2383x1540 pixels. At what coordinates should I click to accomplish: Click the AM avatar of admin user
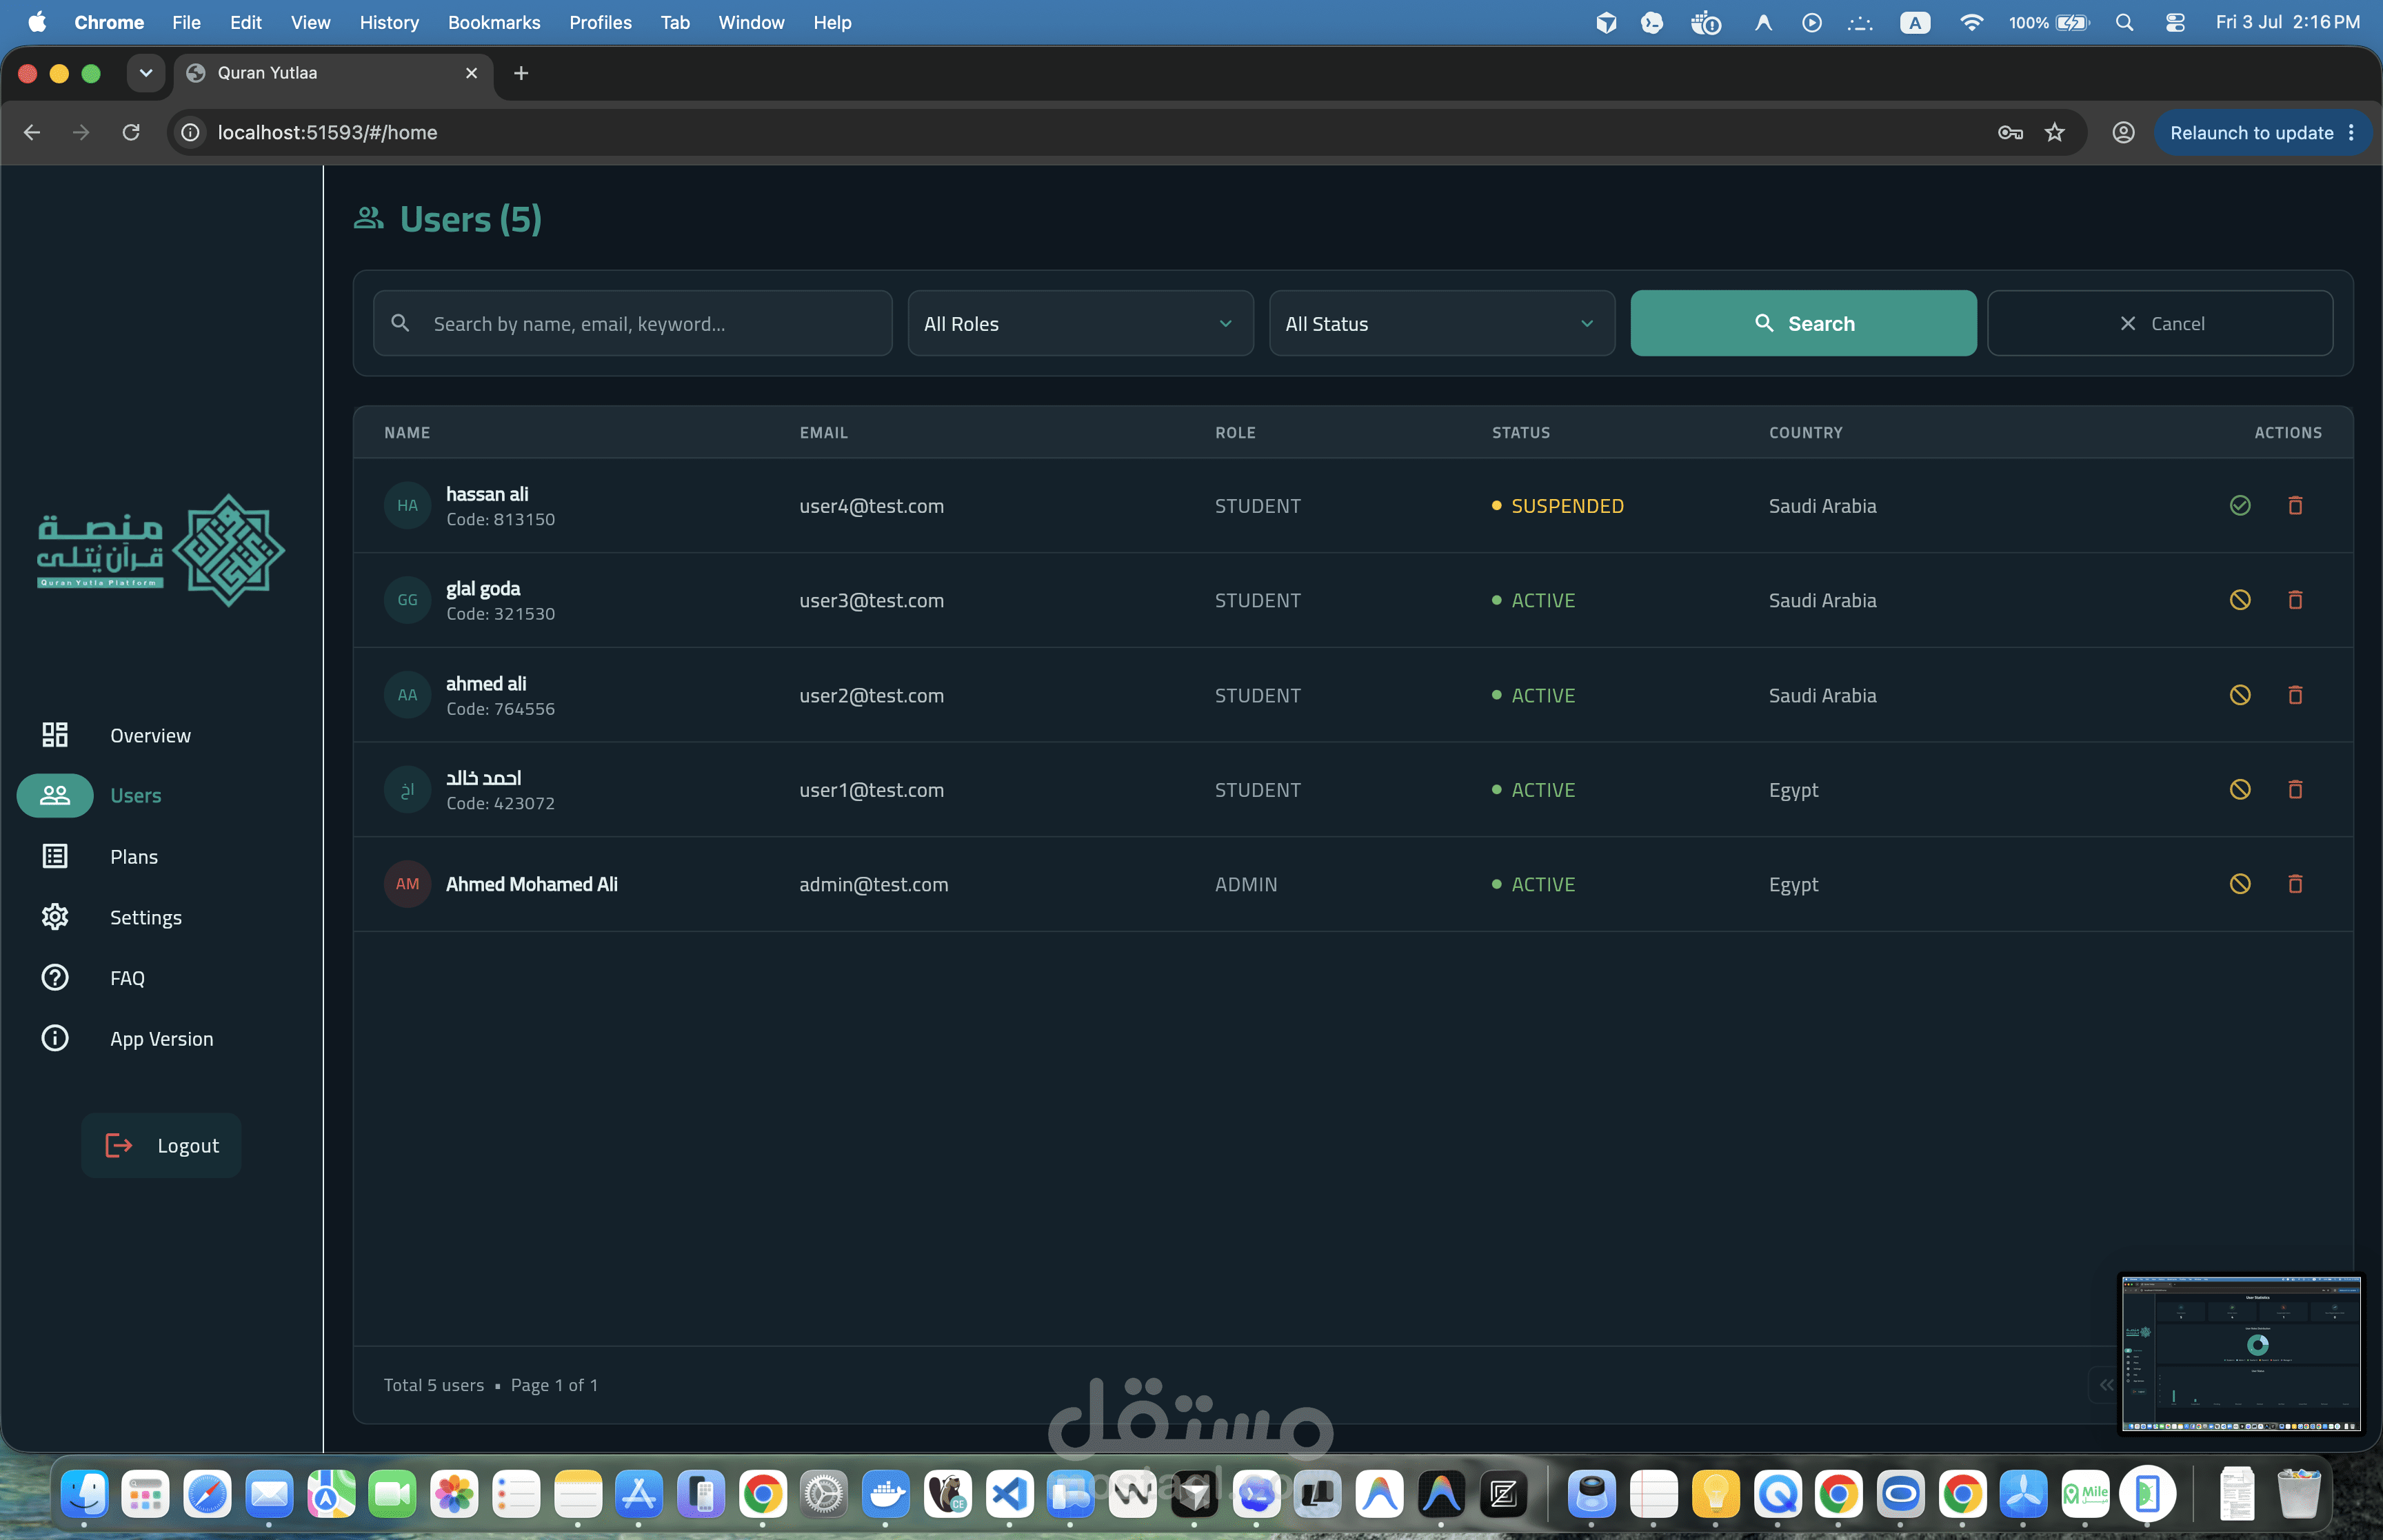coord(407,884)
